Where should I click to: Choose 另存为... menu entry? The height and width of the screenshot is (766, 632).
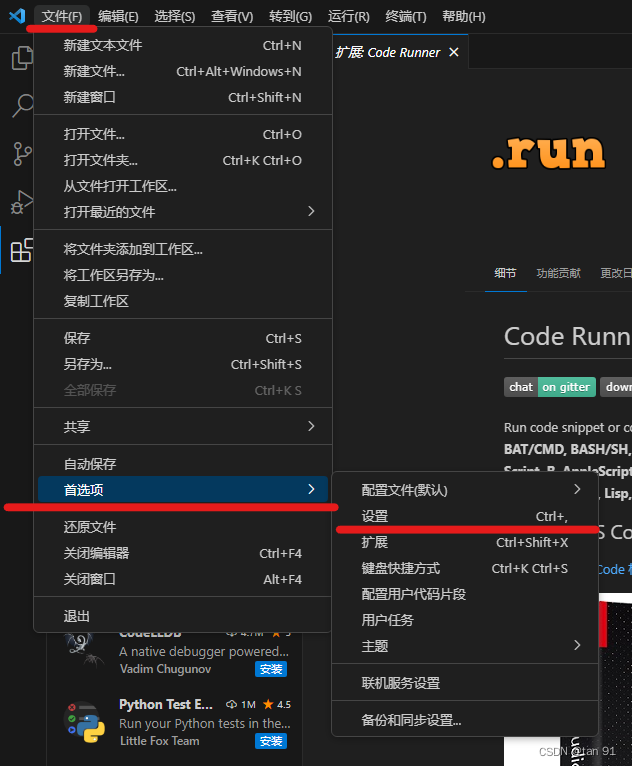pyautogui.click(x=183, y=364)
